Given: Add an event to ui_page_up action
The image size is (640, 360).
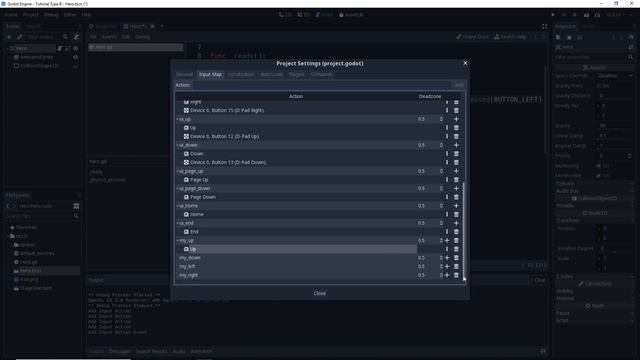Looking at the screenshot, I should pos(456,171).
